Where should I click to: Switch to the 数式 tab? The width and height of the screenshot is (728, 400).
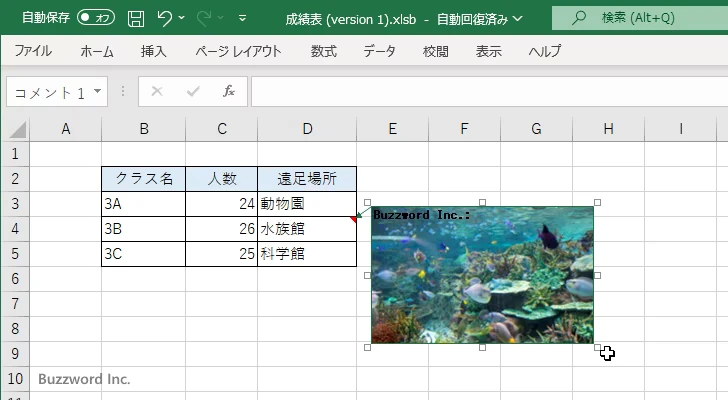tap(324, 51)
